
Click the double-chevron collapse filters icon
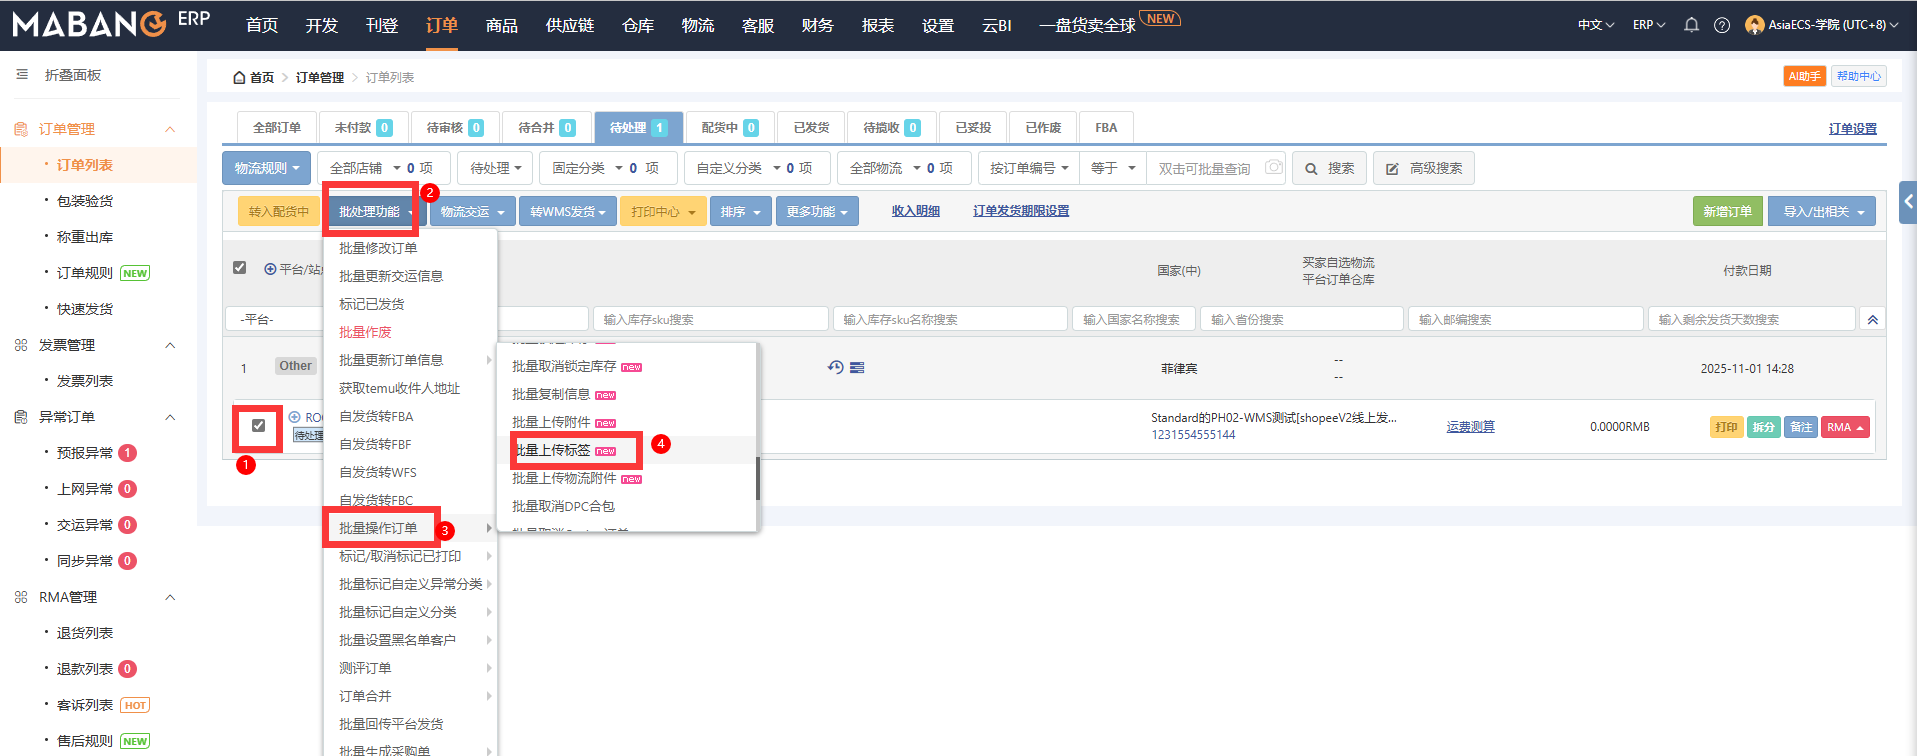1872,320
